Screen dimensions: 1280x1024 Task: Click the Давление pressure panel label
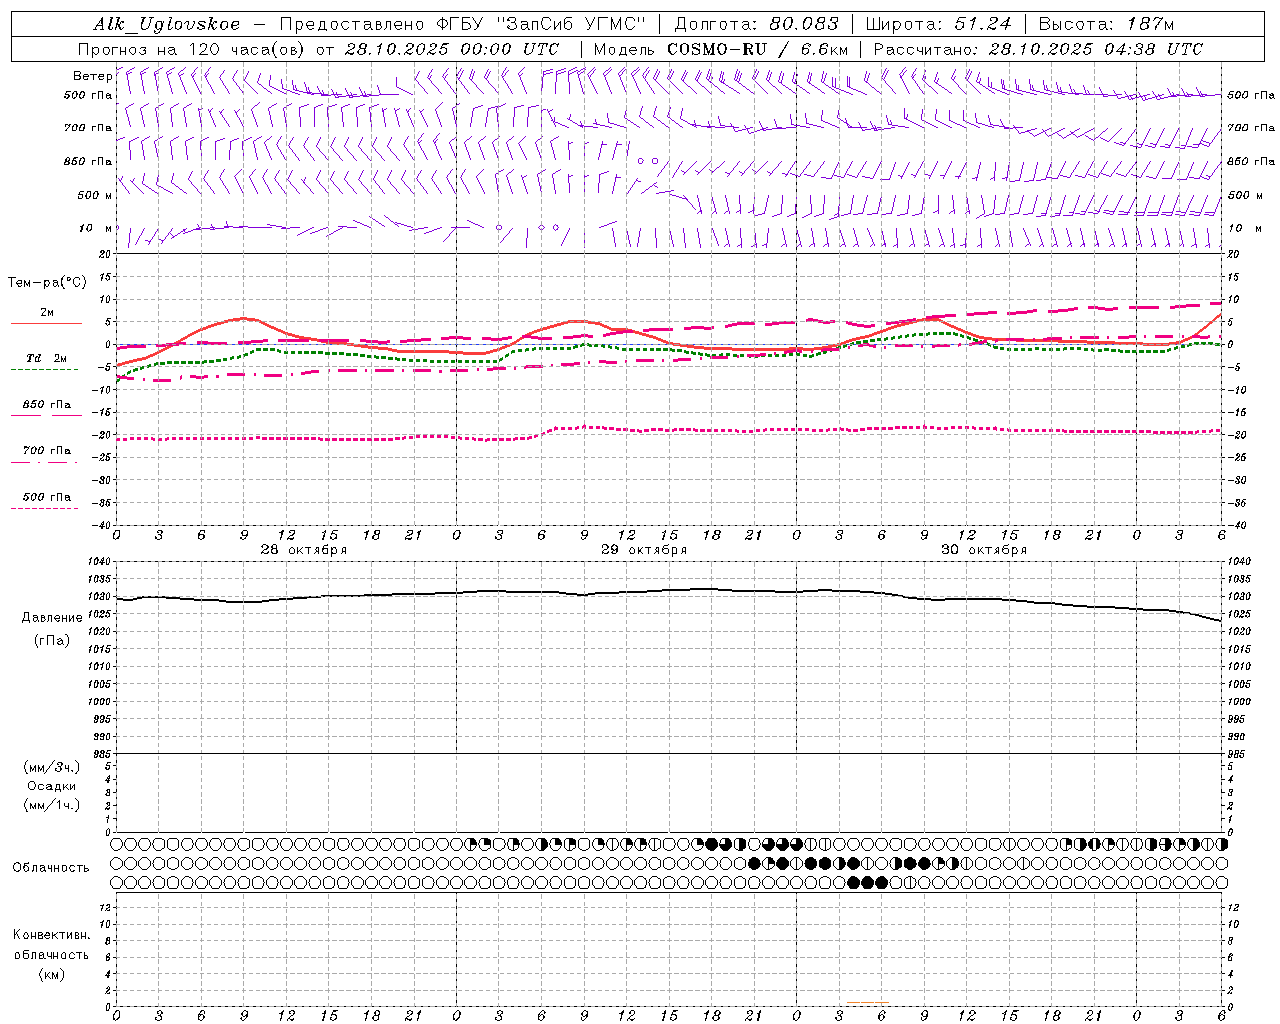pyautogui.click(x=52, y=618)
